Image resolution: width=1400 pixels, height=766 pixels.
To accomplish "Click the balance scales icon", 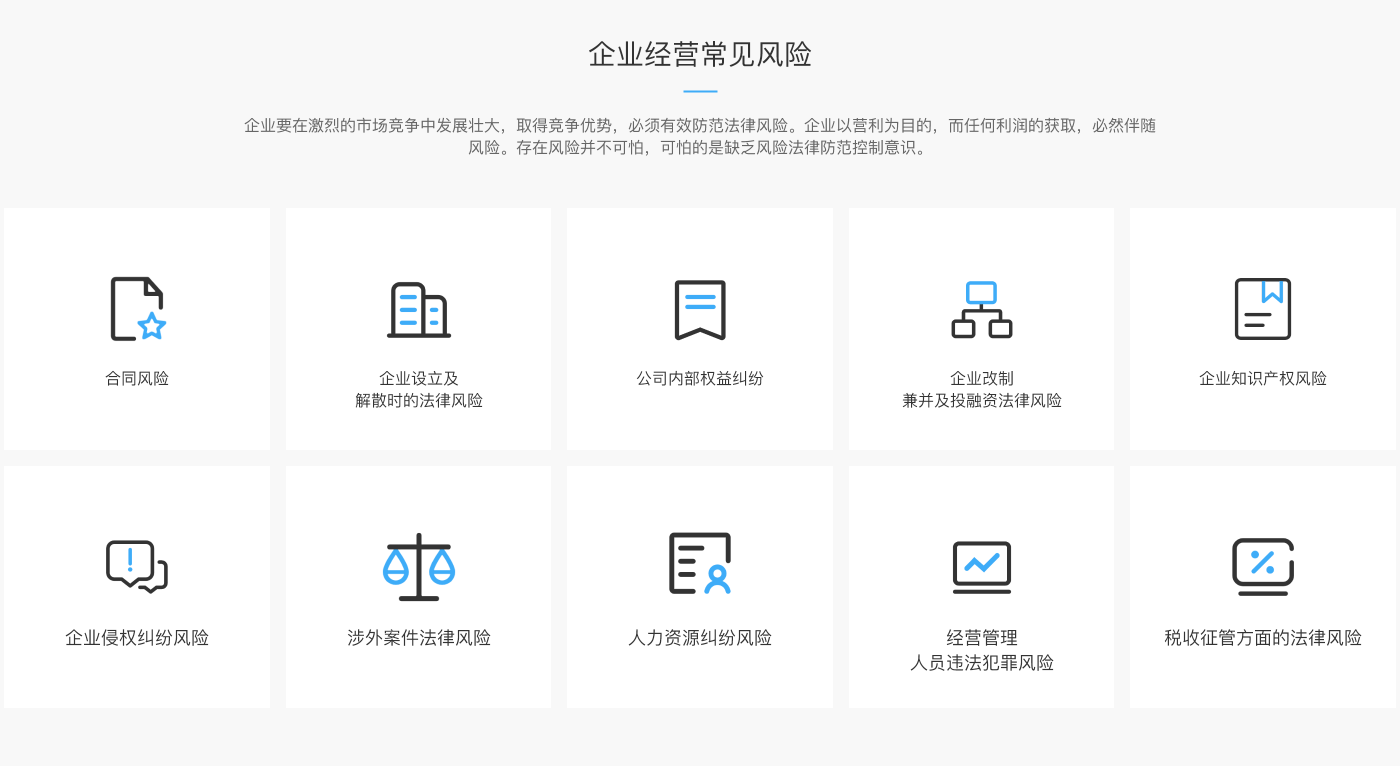I will point(418,567).
